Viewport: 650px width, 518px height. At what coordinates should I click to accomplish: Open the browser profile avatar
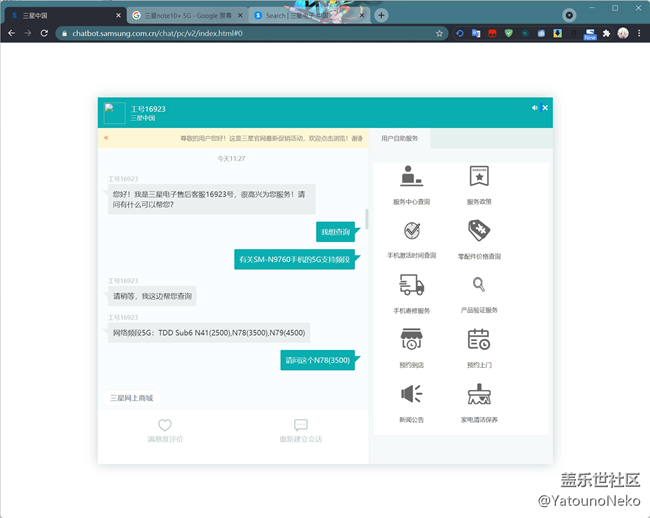tap(623, 33)
